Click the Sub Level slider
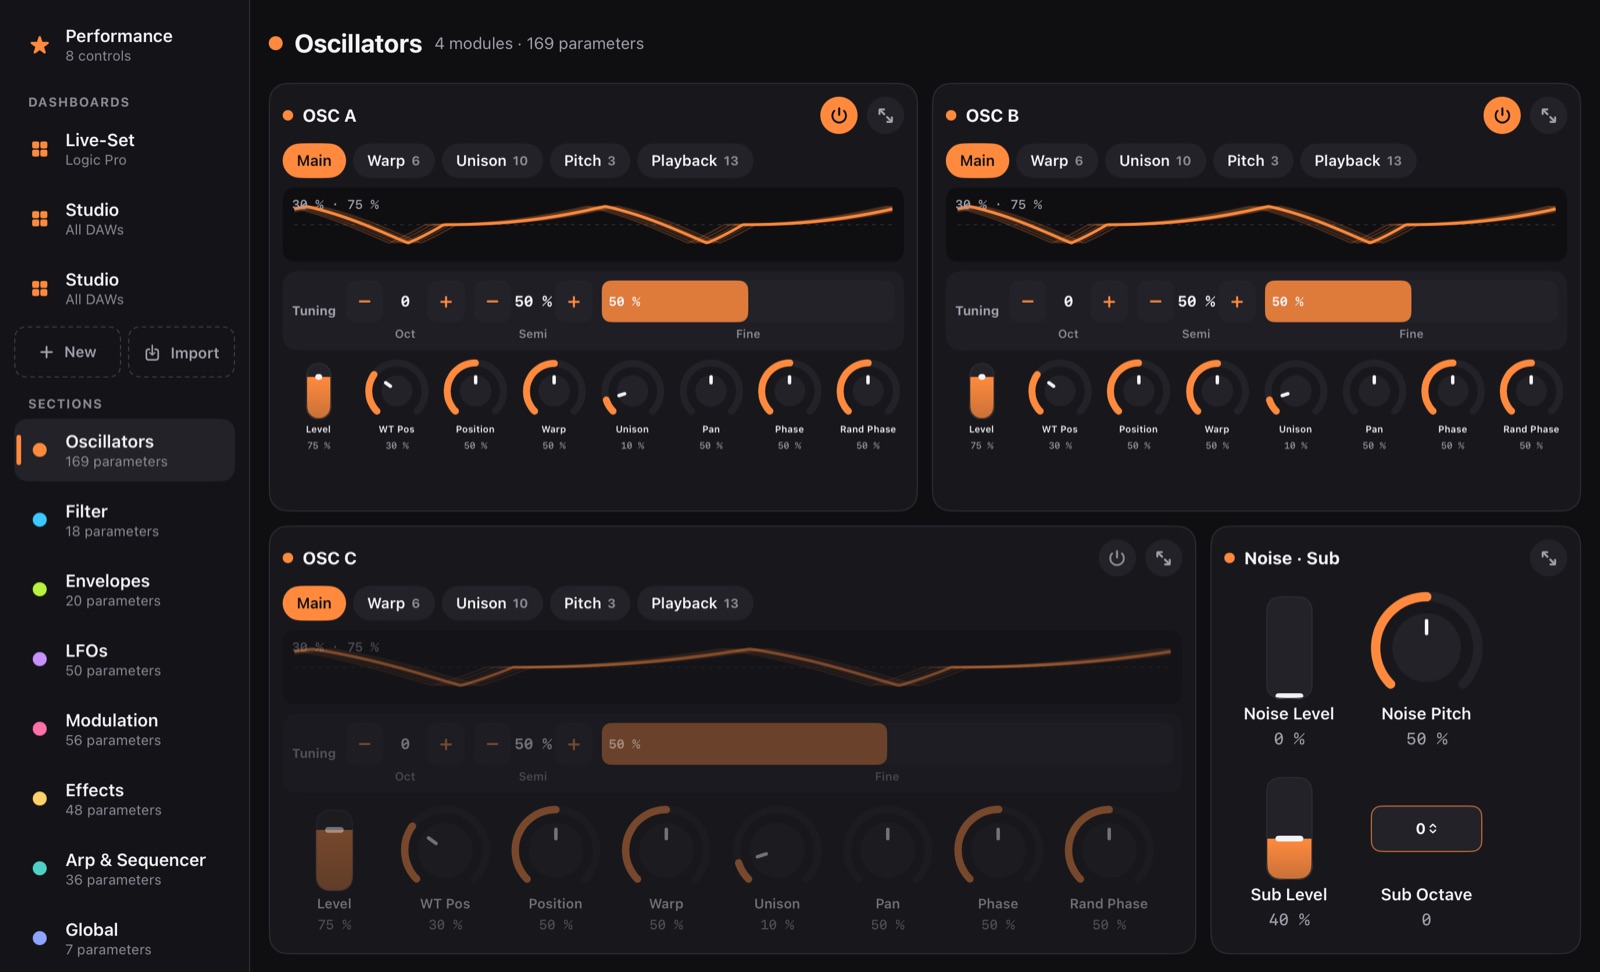Screen dimensions: 1600x972 point(1289,828)
